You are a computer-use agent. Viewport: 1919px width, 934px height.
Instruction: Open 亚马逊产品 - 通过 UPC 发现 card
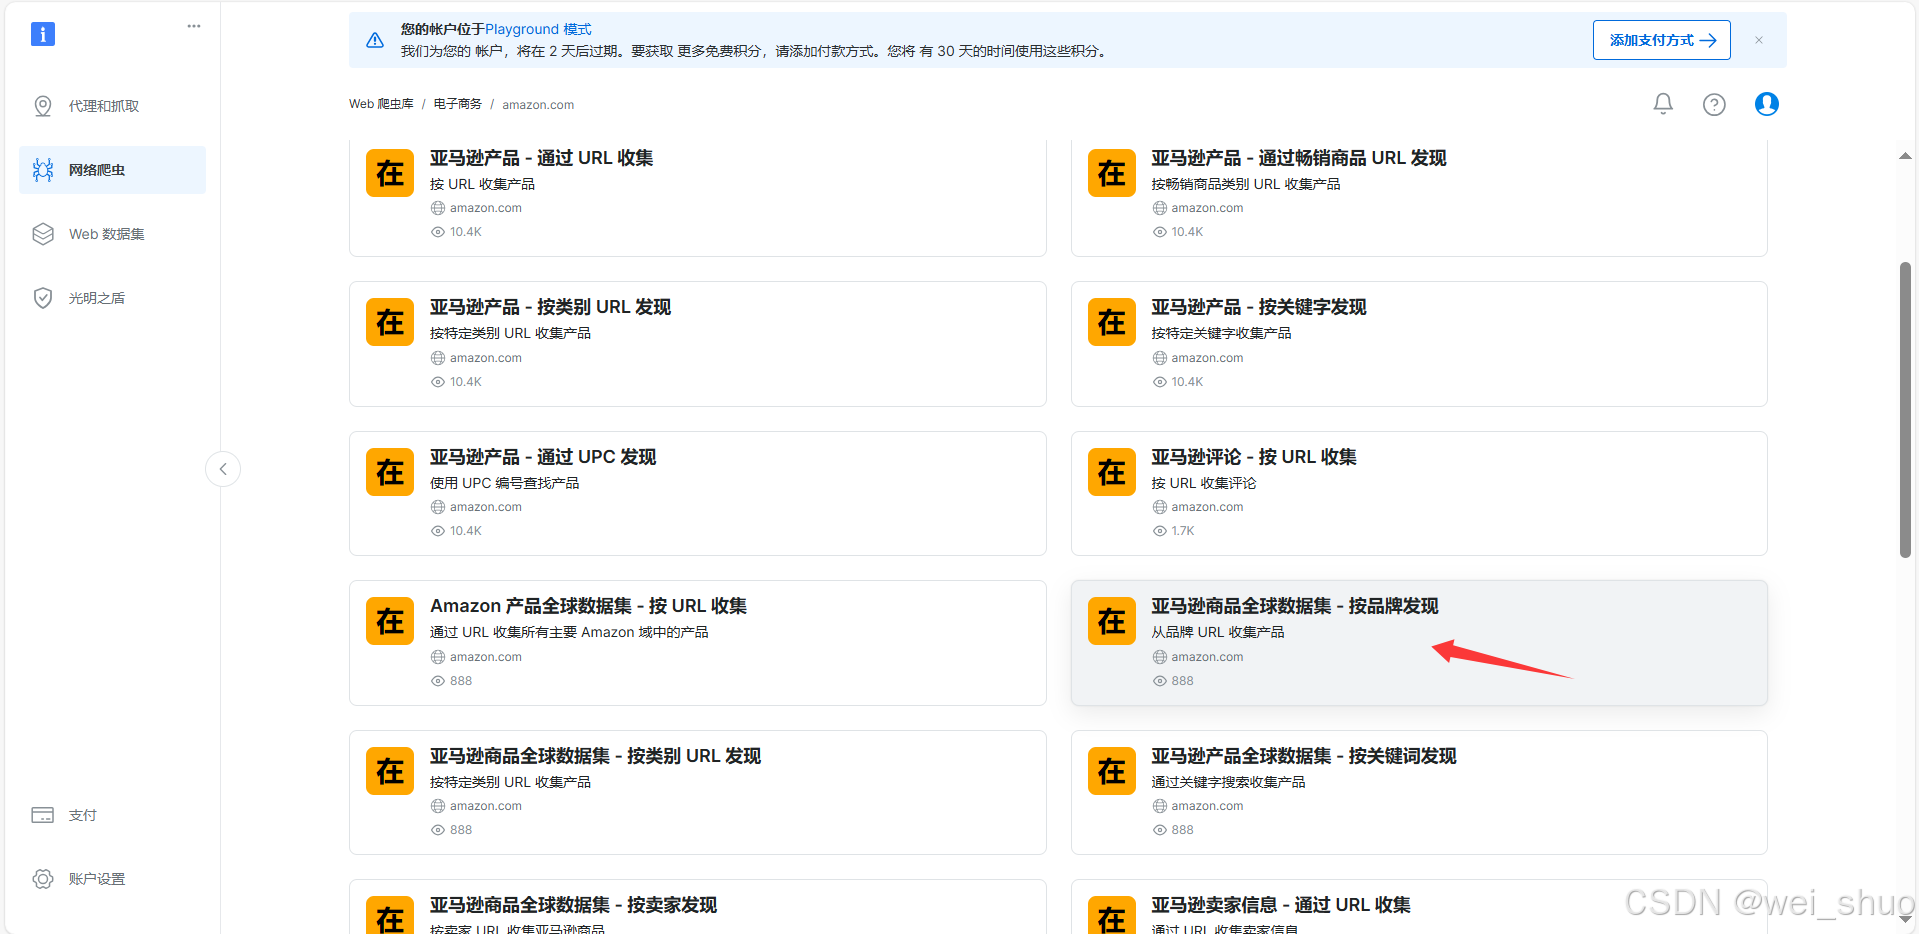(x=698, y=493)
